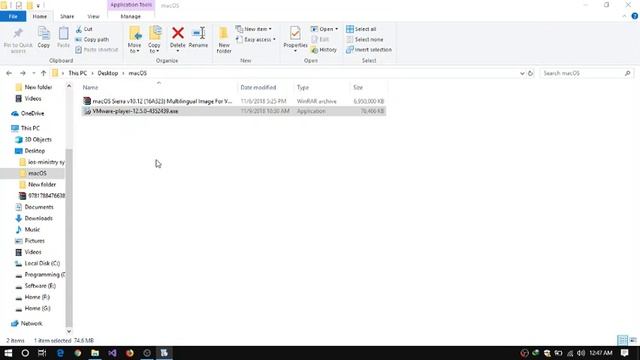Screen dimensions: 640x360
Task: Create a New folder from ribbon
Action: pyautogui.click(x=224, y=40)
